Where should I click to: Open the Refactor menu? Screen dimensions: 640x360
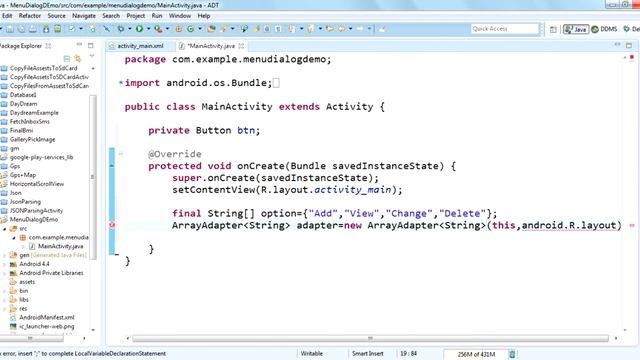tap(30, 16)
